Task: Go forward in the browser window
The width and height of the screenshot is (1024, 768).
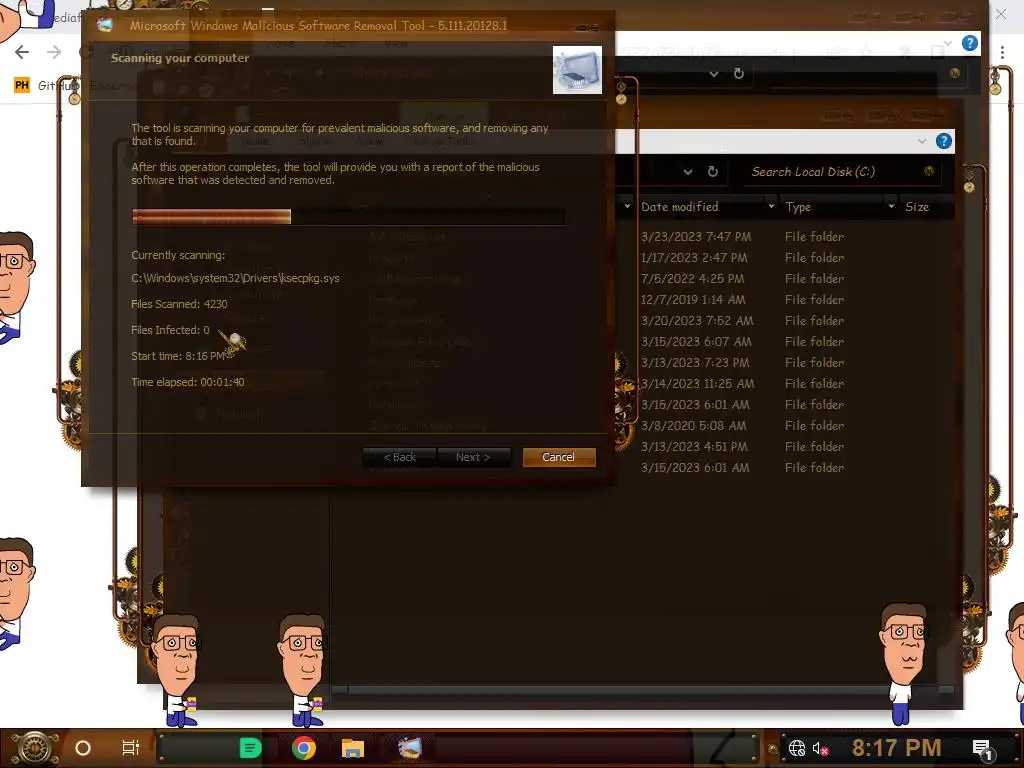Action: tap(54, 52)
